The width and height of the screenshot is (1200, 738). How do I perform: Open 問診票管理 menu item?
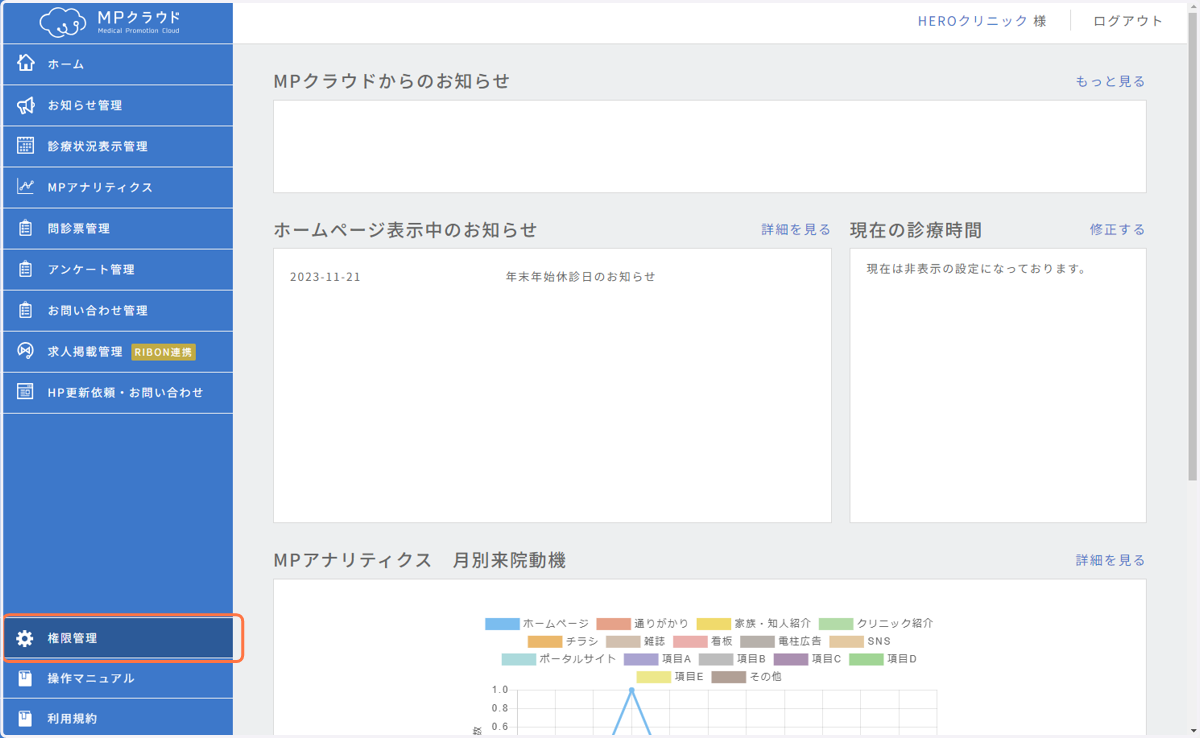(118, 228)
